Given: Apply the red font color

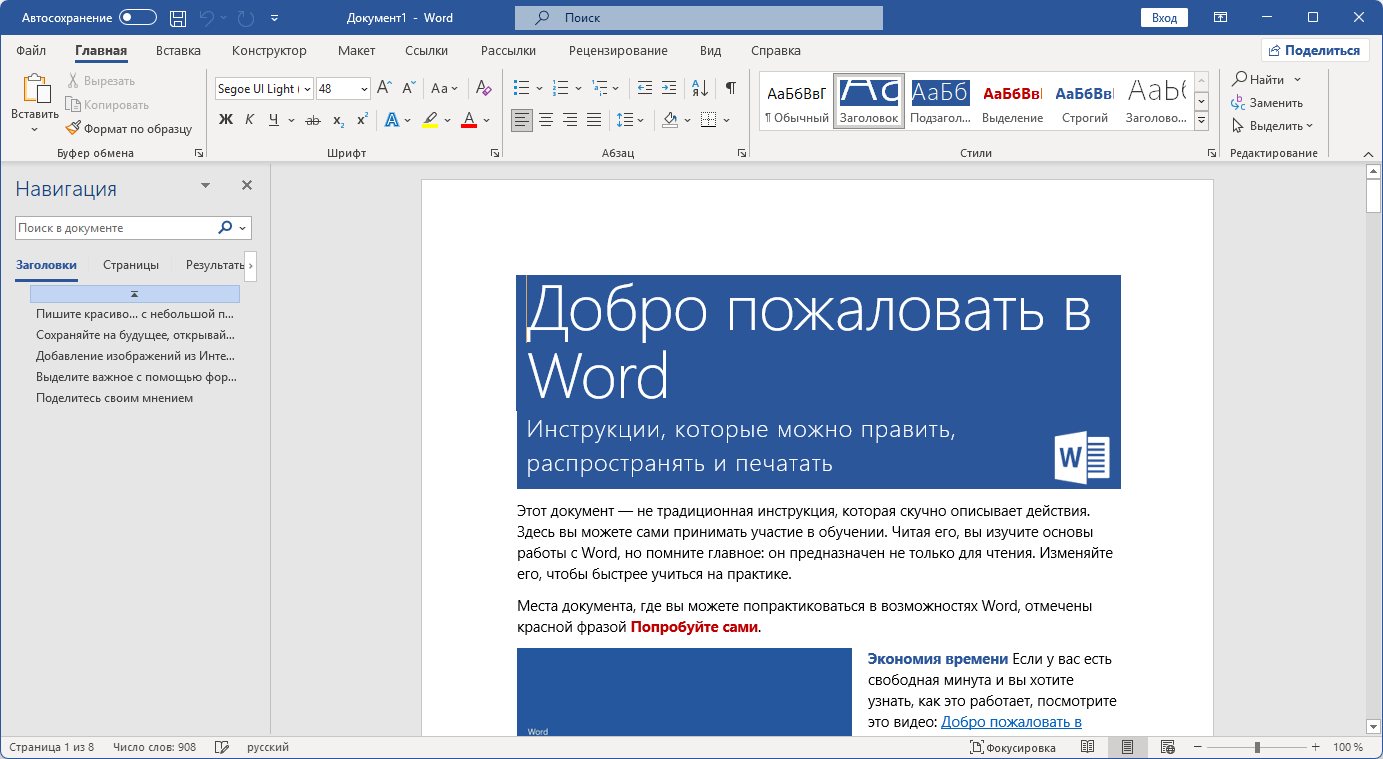Looking at the screenshot, I should [469, 120].
